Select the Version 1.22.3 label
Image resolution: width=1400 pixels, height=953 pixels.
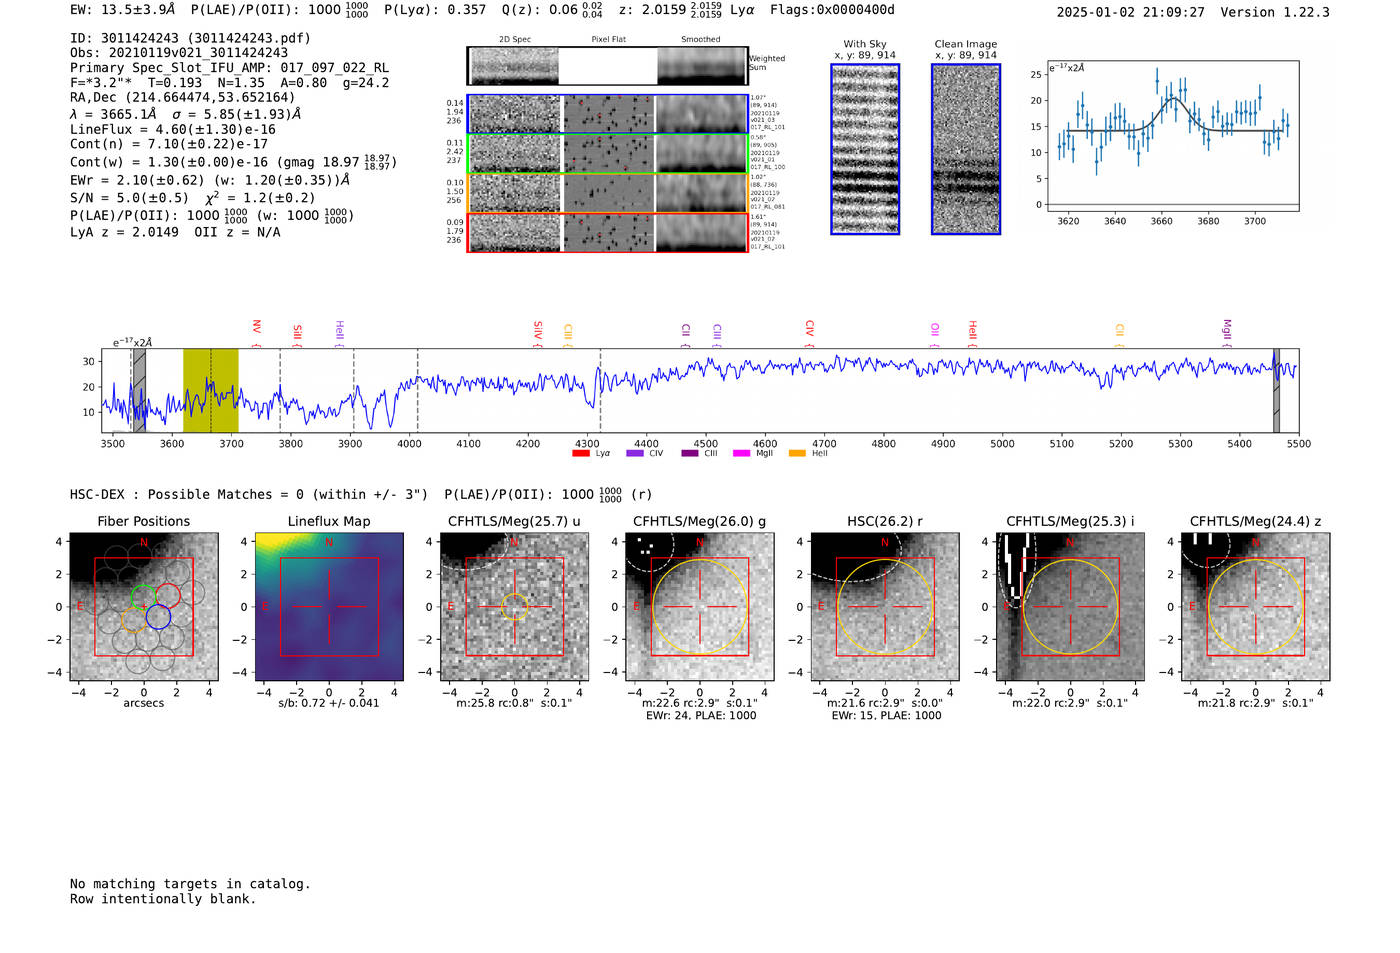(1275, 12)
